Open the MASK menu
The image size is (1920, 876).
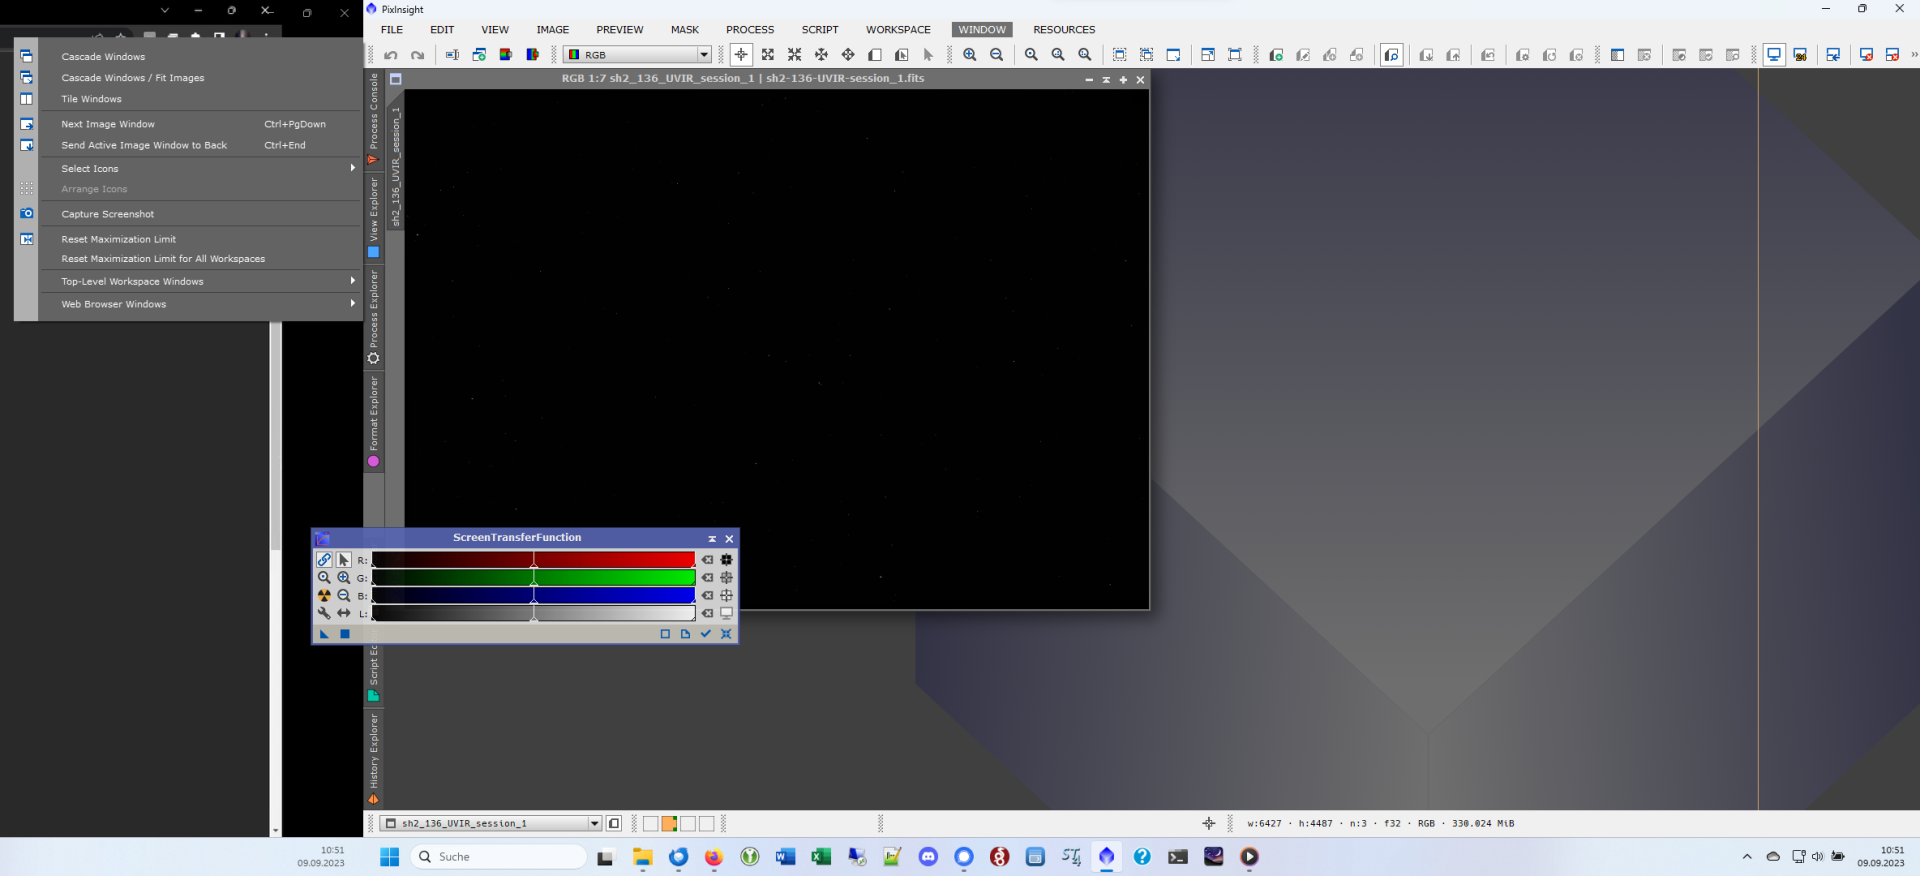[685, 30]
